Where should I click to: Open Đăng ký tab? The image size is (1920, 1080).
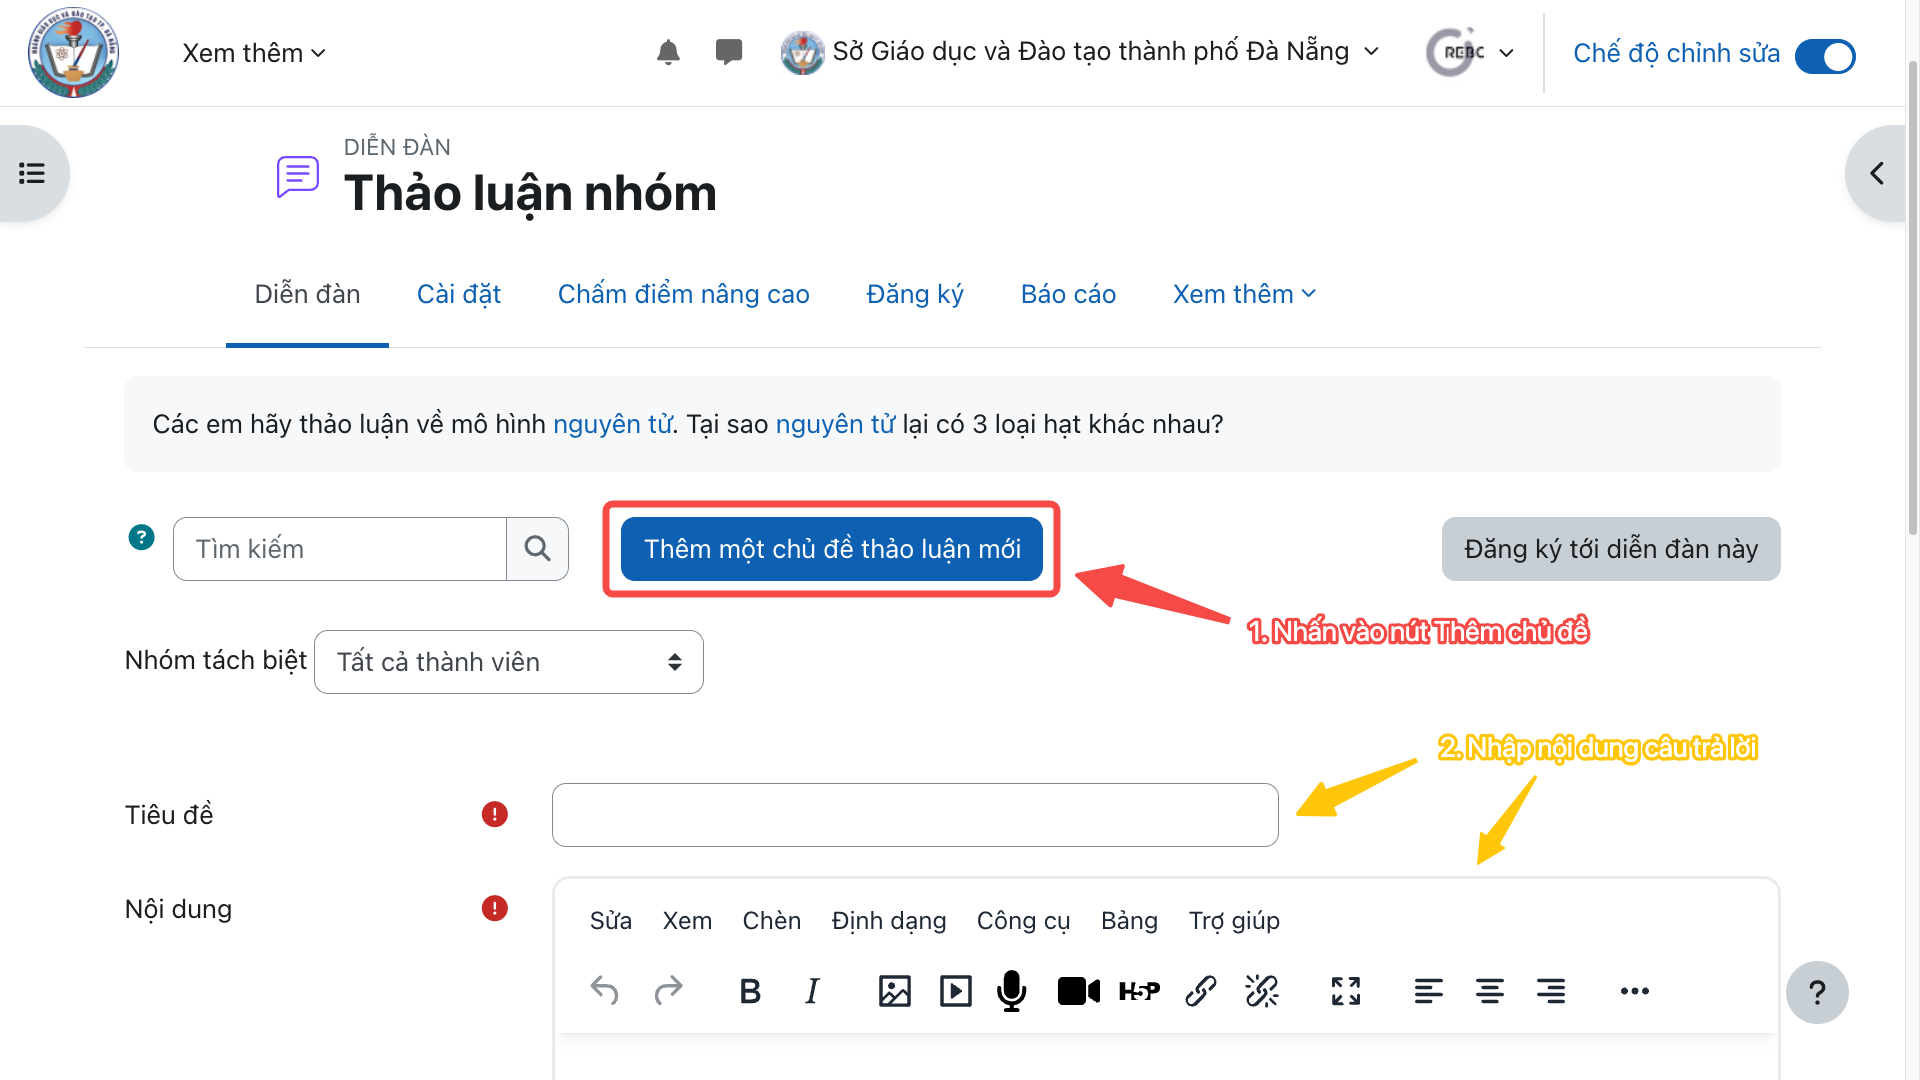pos(915,294)
